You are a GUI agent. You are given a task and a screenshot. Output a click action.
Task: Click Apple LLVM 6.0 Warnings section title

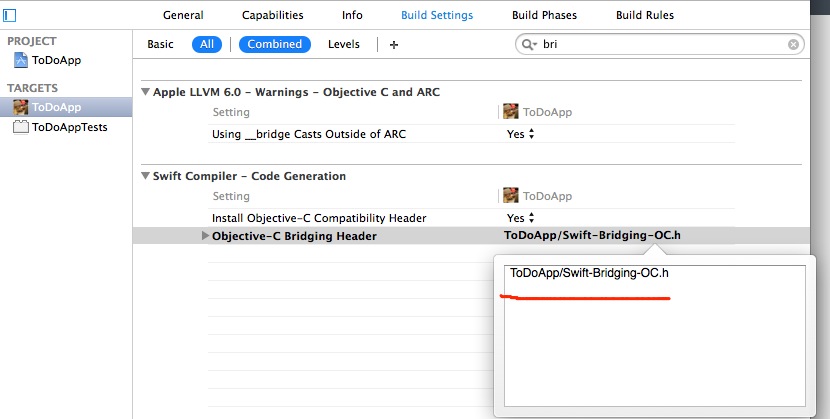point(296,92)
